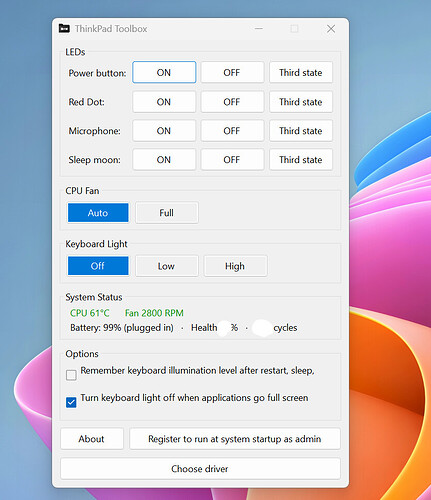
Task: Close the ThinkPad Toolbox window
Action: click(x=331, y=29)
